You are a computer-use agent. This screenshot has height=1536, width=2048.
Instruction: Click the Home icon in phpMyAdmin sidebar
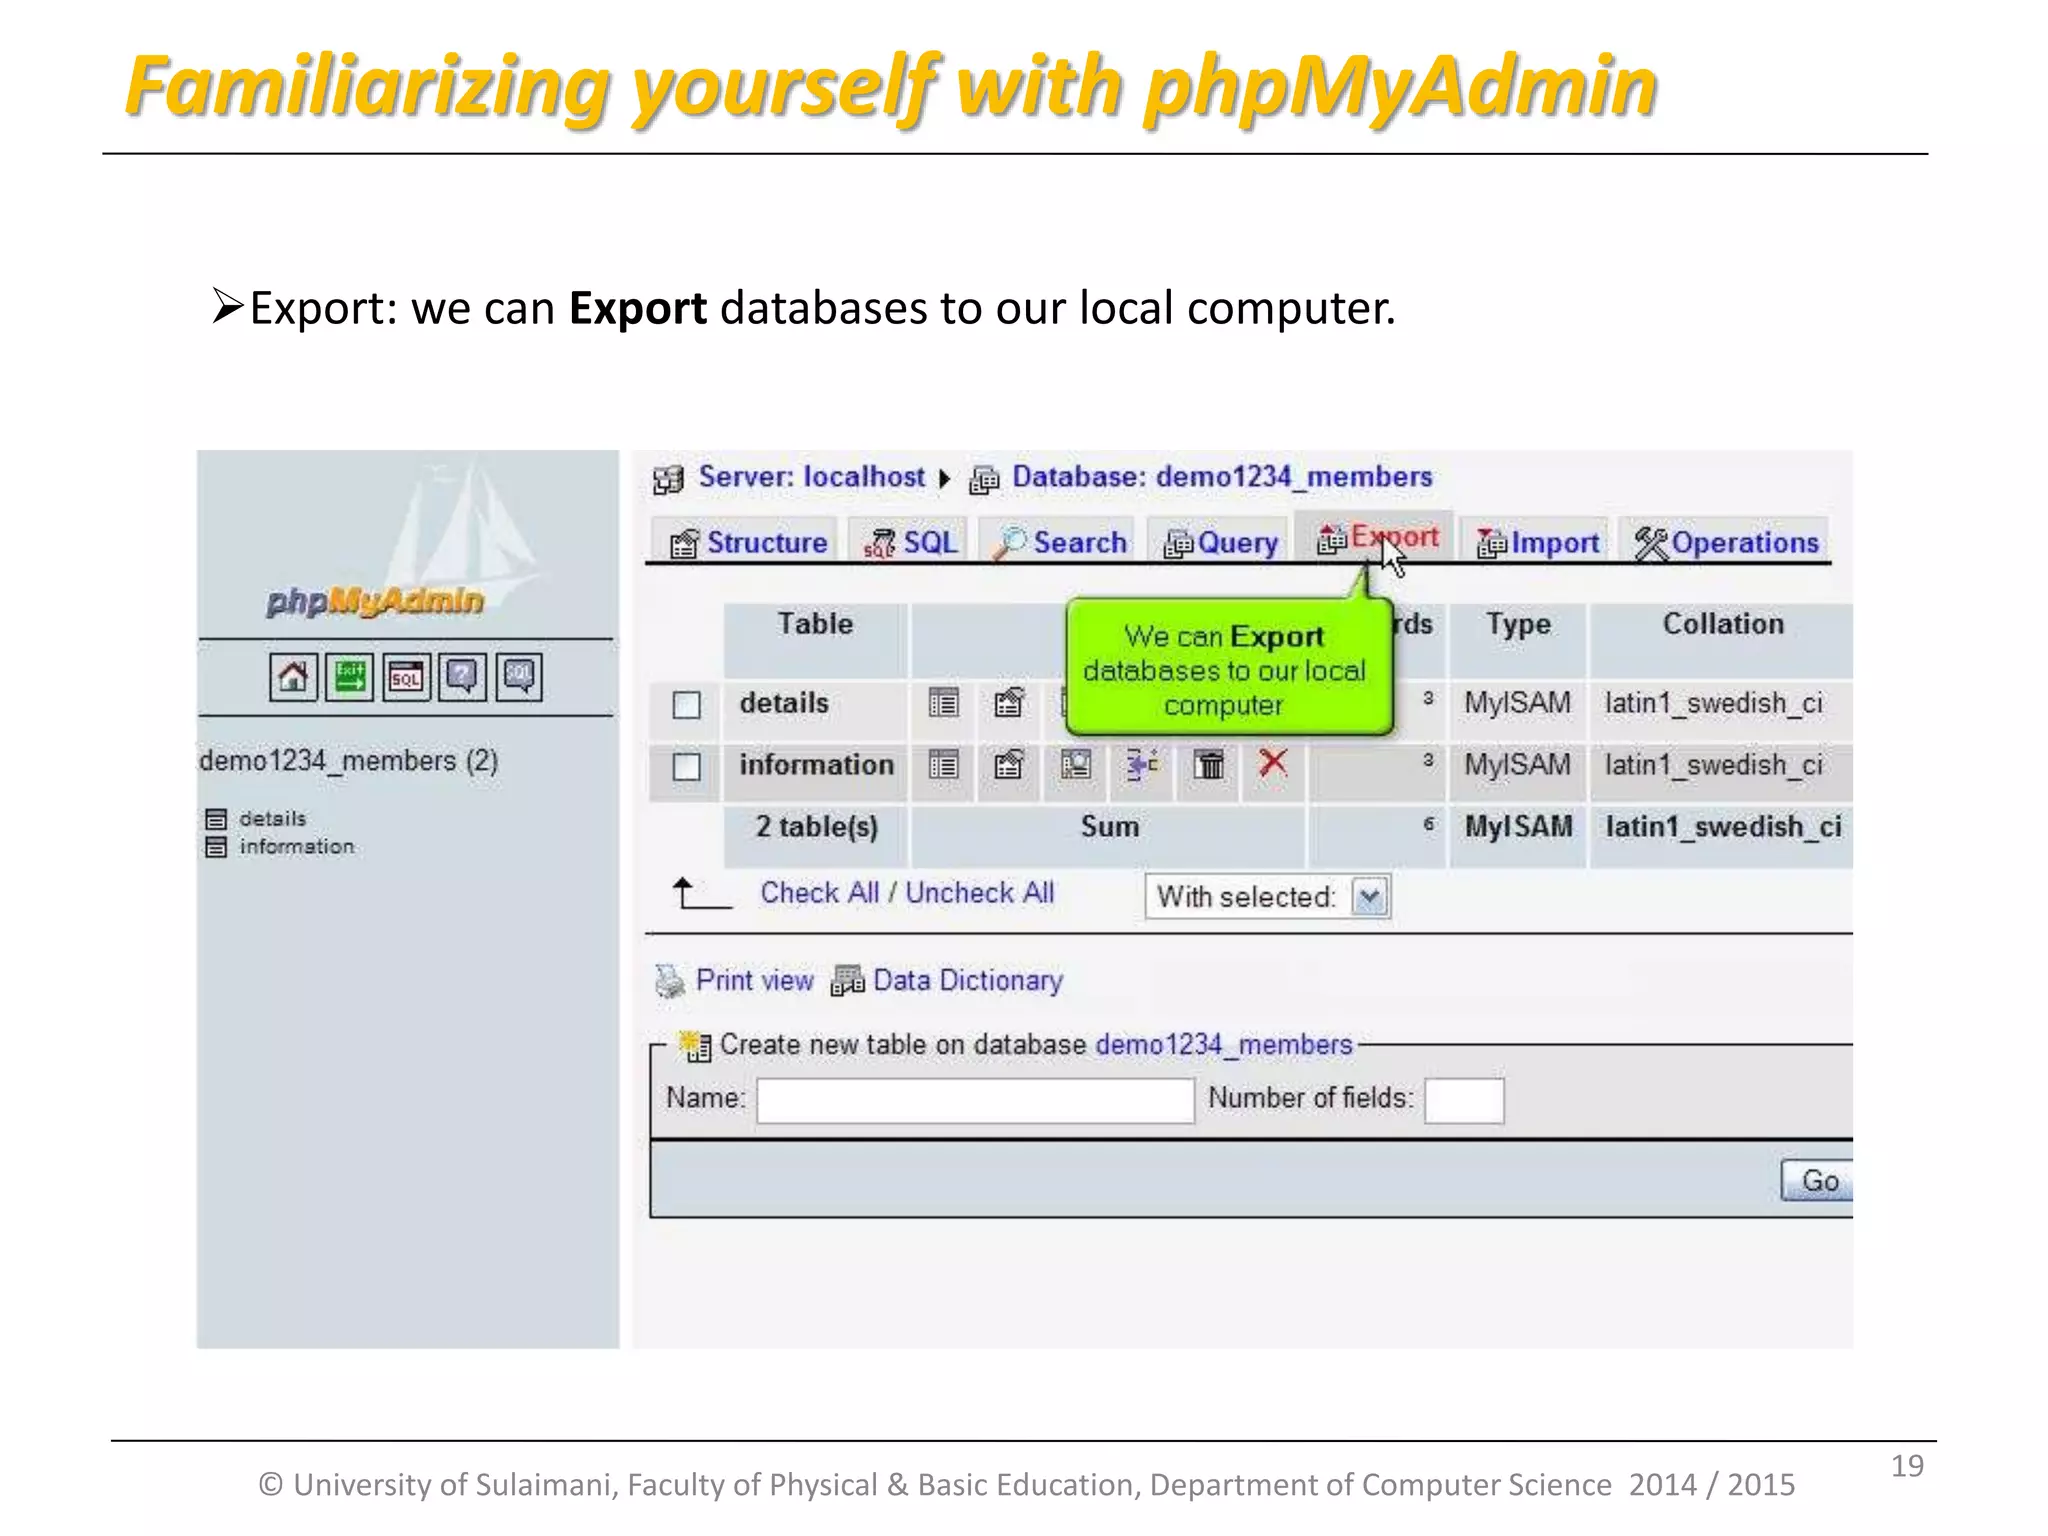293,677
